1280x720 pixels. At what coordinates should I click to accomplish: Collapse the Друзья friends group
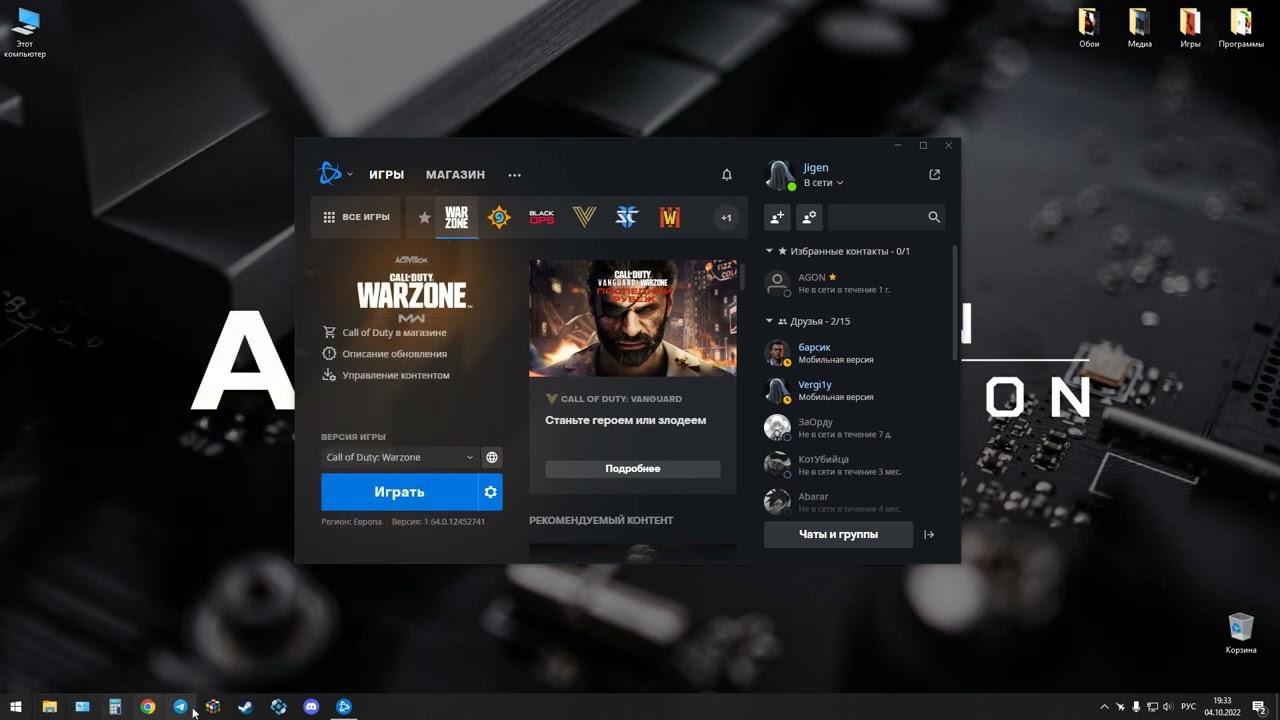click(x=769, y=321)
